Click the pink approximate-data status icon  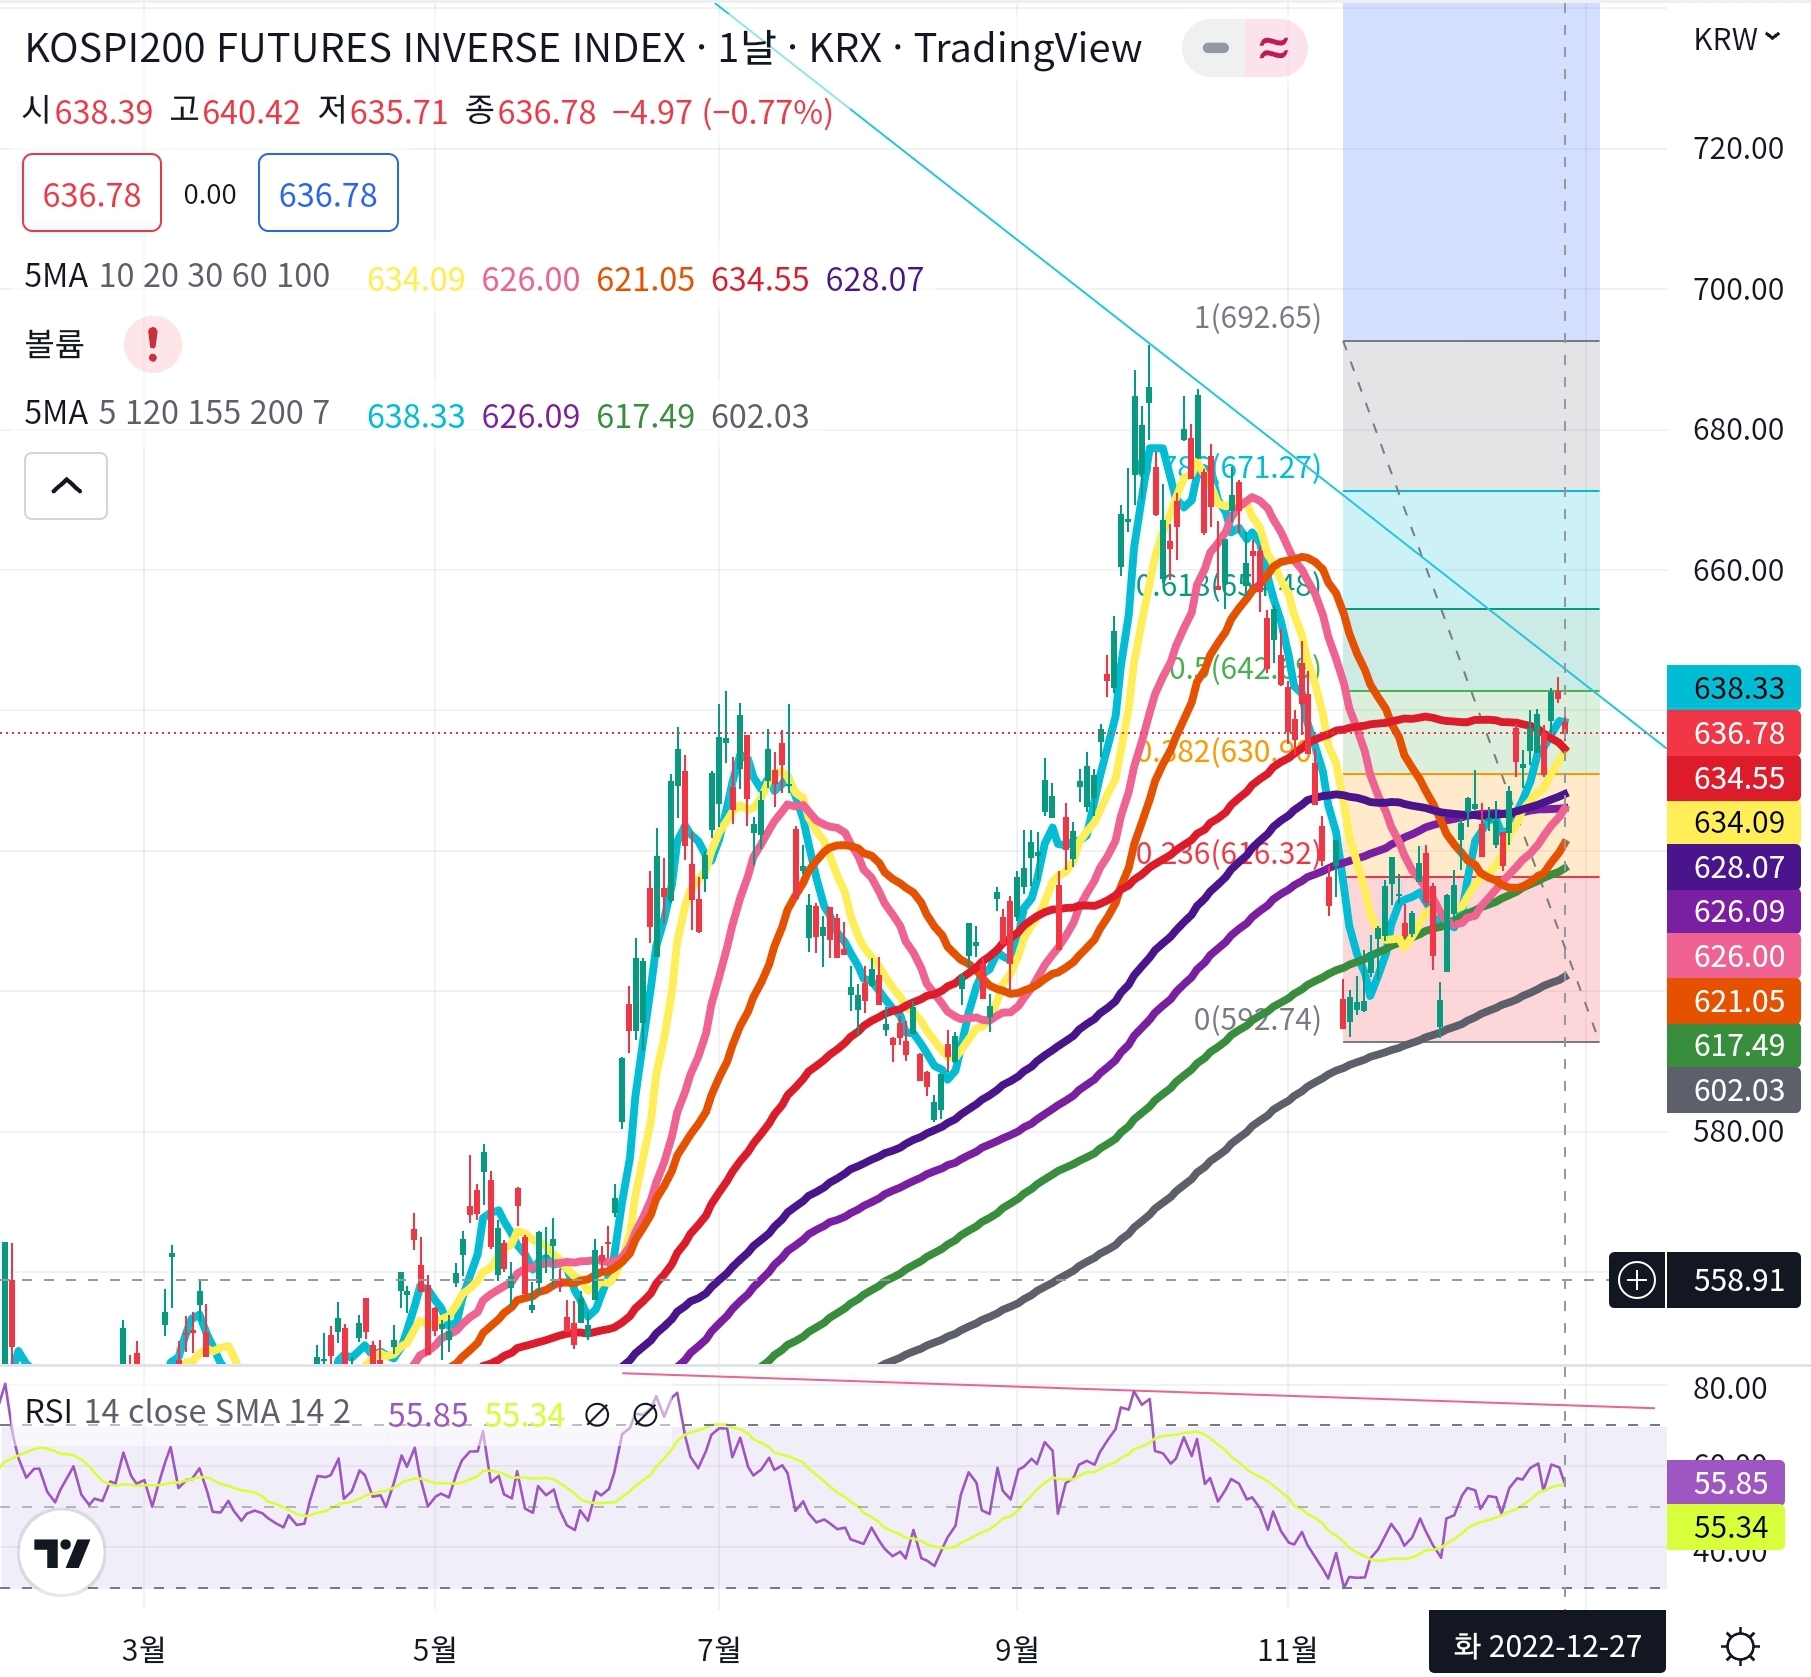(x=1274, y=47)
